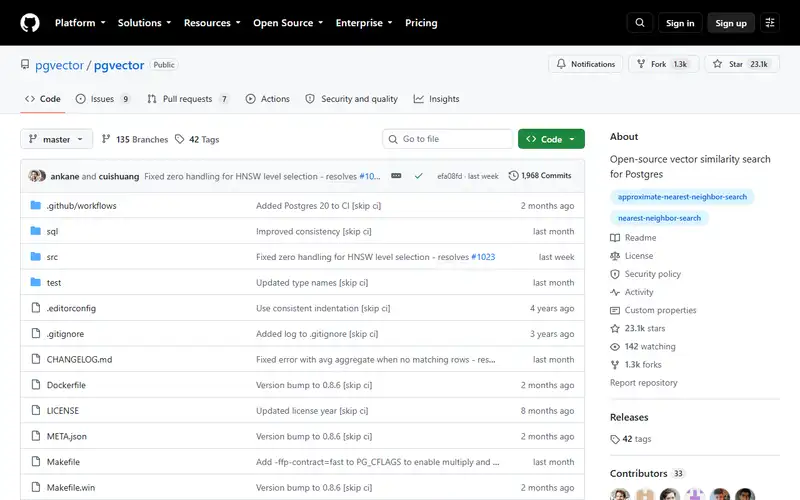Click the Report repository link
Screen dimensions: 800x500
click(643, 383)
